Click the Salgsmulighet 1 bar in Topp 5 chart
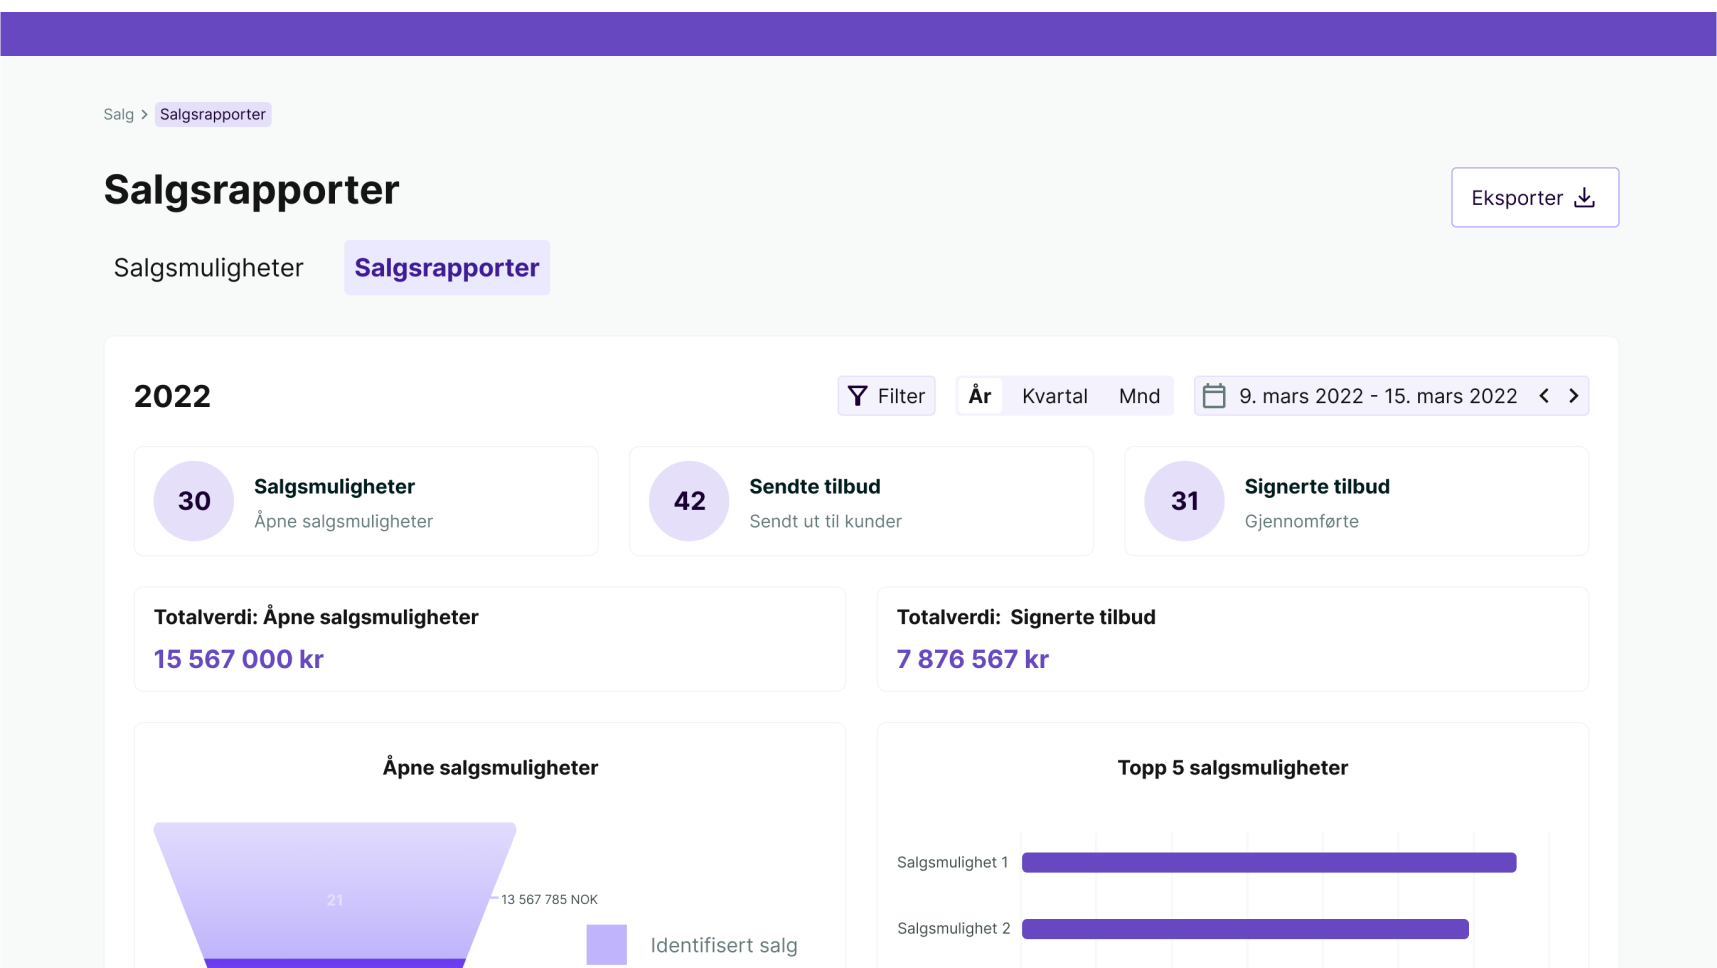Screen dimensions: 1717x968 click(1268, 861)
